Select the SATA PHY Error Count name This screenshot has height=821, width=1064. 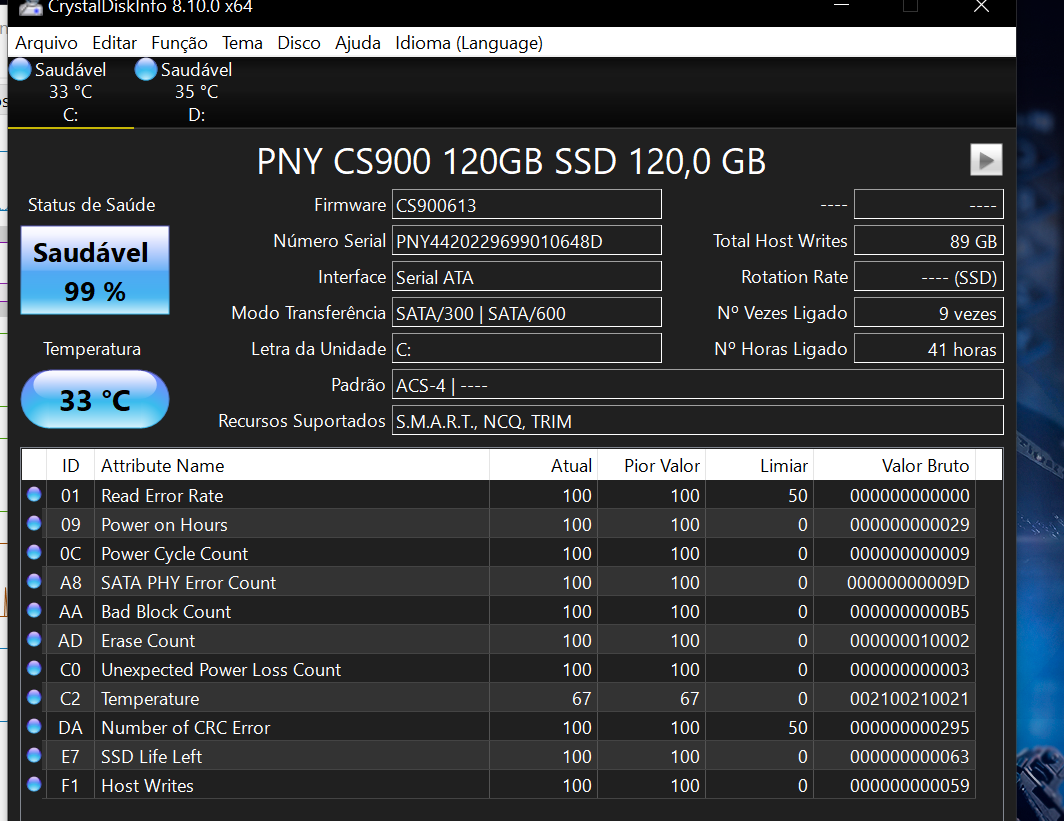pos(189,583)
